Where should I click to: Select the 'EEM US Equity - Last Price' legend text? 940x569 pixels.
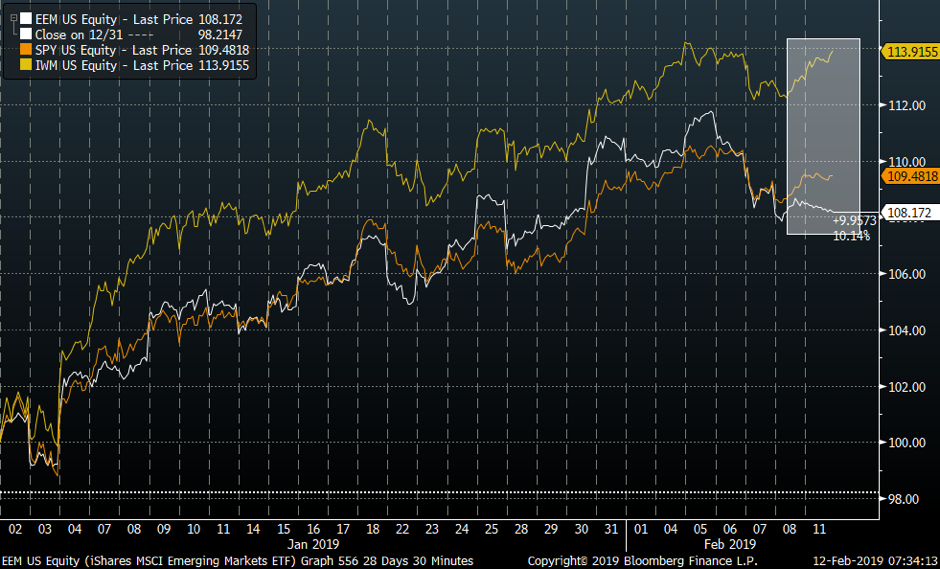click(114, 19)
